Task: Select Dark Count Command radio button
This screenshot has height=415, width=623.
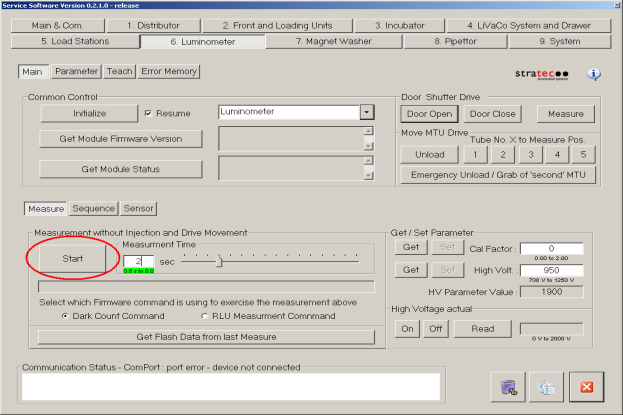Action: tap(66, 316)
